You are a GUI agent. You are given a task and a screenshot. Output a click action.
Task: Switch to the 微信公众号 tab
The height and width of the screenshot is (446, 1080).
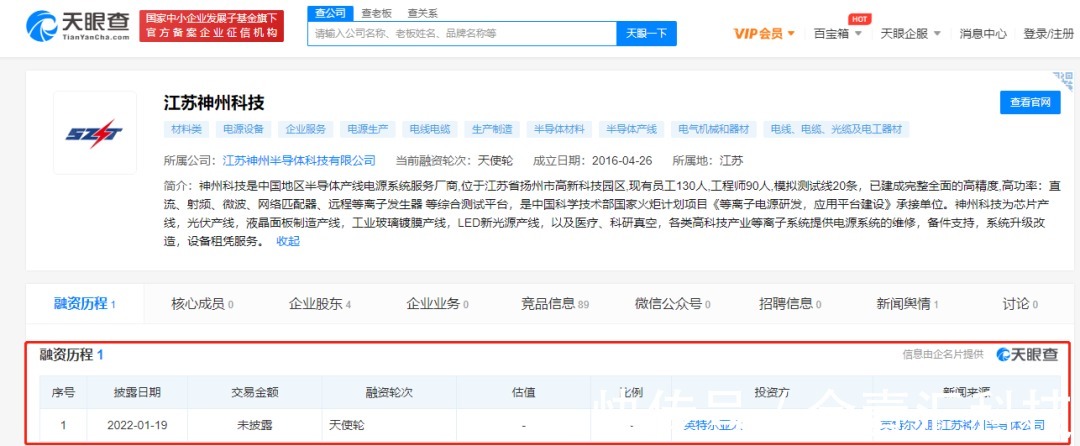click(672, 304)
